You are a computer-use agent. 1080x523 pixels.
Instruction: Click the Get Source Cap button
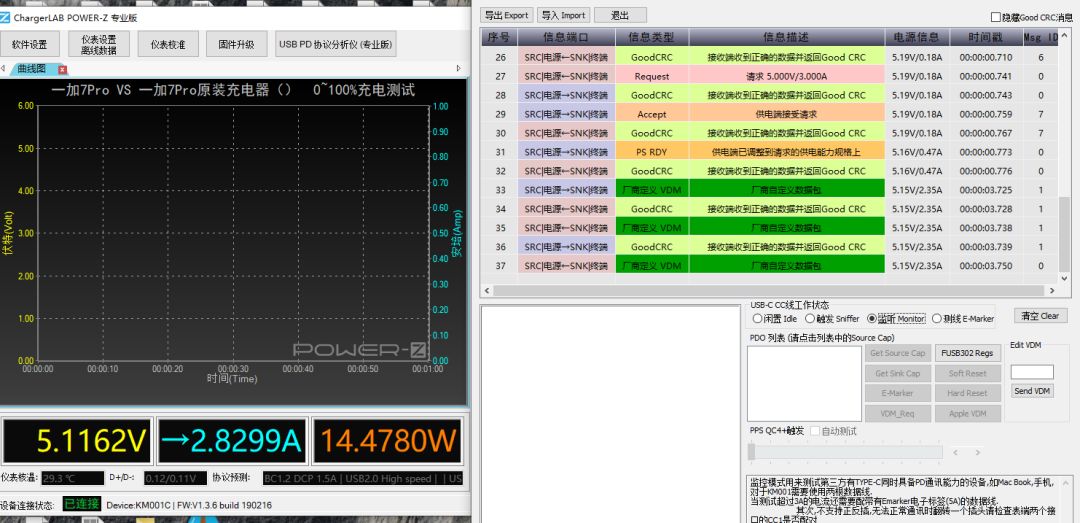pos(898,353)
